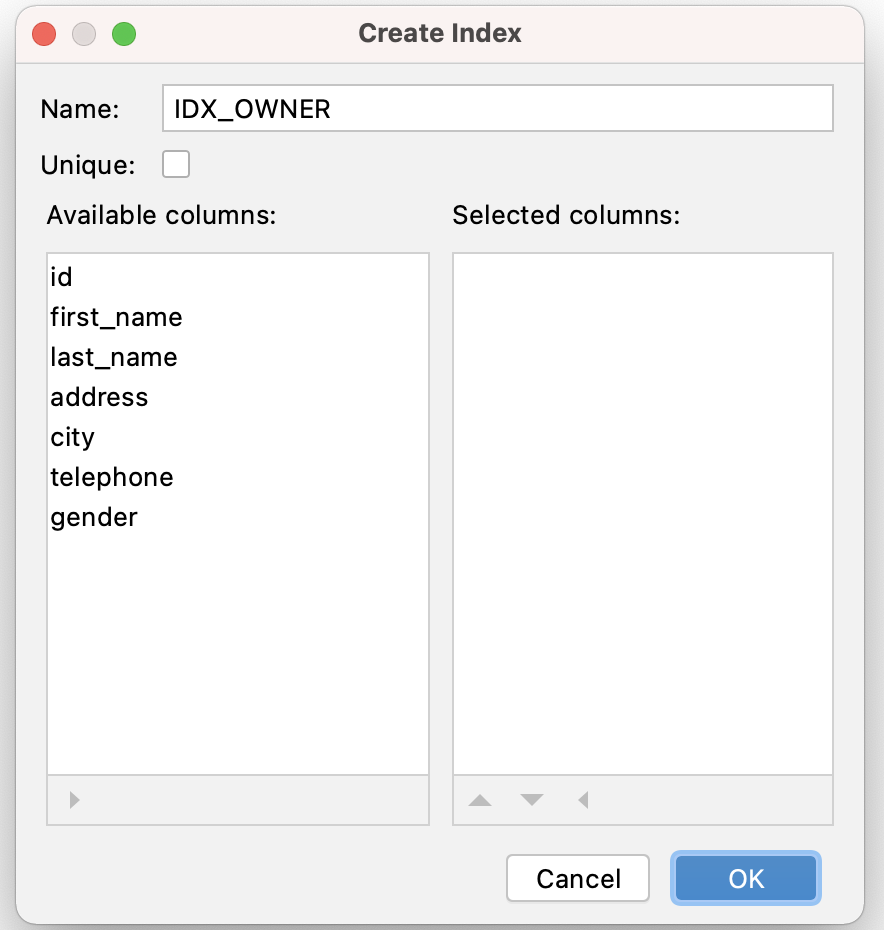Click the green zoom window button
Viewport: 884px width, 930px height.
(x=124, y=34)
